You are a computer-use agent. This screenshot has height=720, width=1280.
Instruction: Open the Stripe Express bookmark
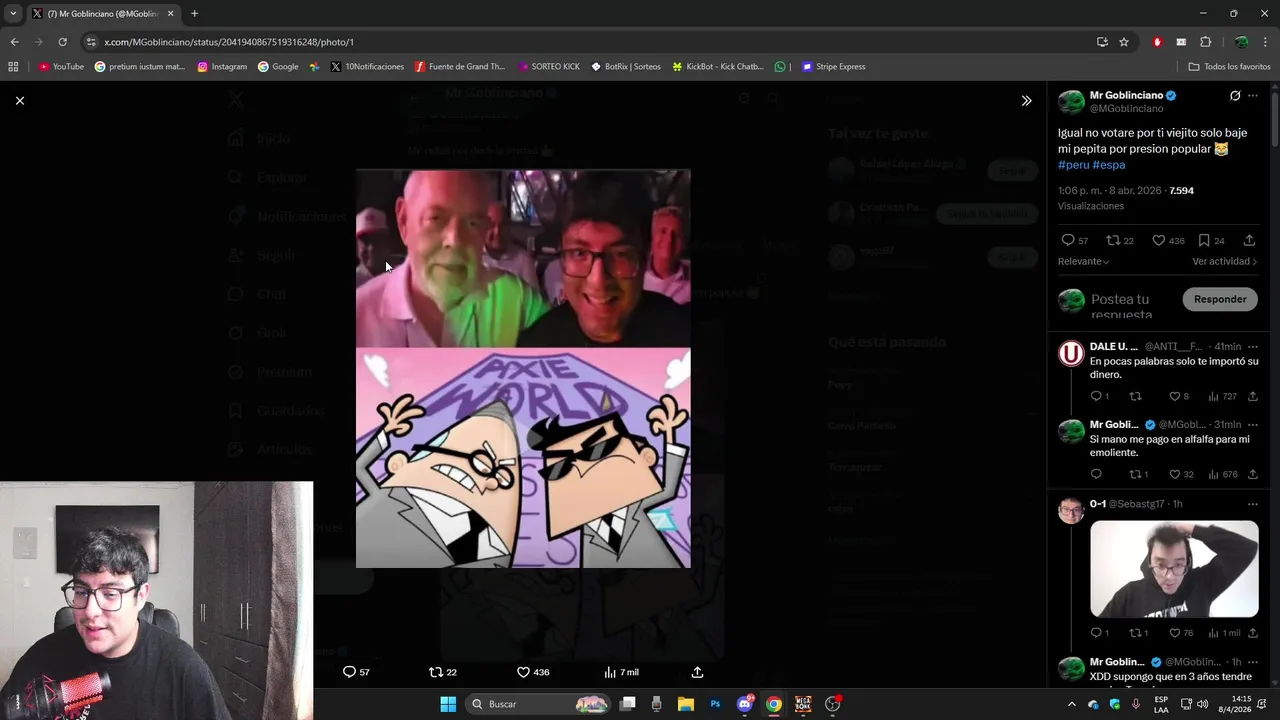(x=834, y=67)
